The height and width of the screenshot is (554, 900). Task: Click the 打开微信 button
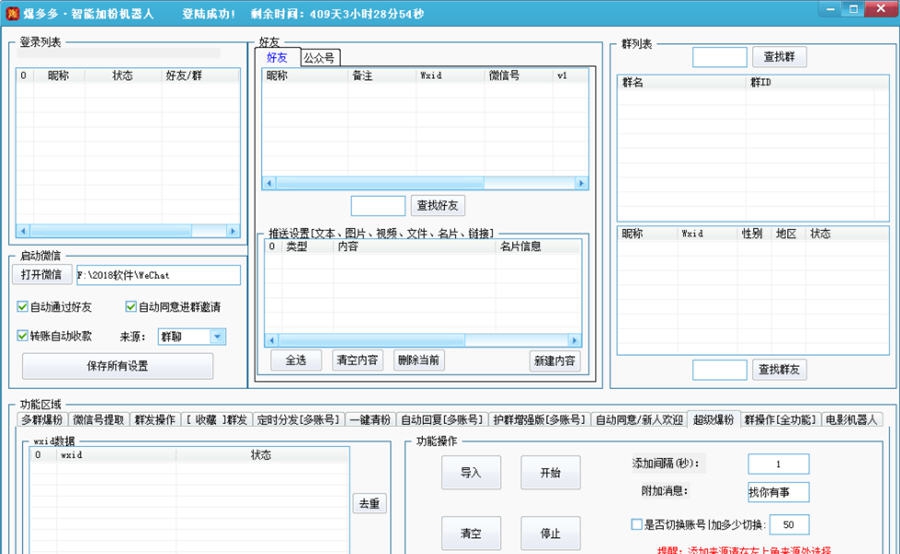41,274
